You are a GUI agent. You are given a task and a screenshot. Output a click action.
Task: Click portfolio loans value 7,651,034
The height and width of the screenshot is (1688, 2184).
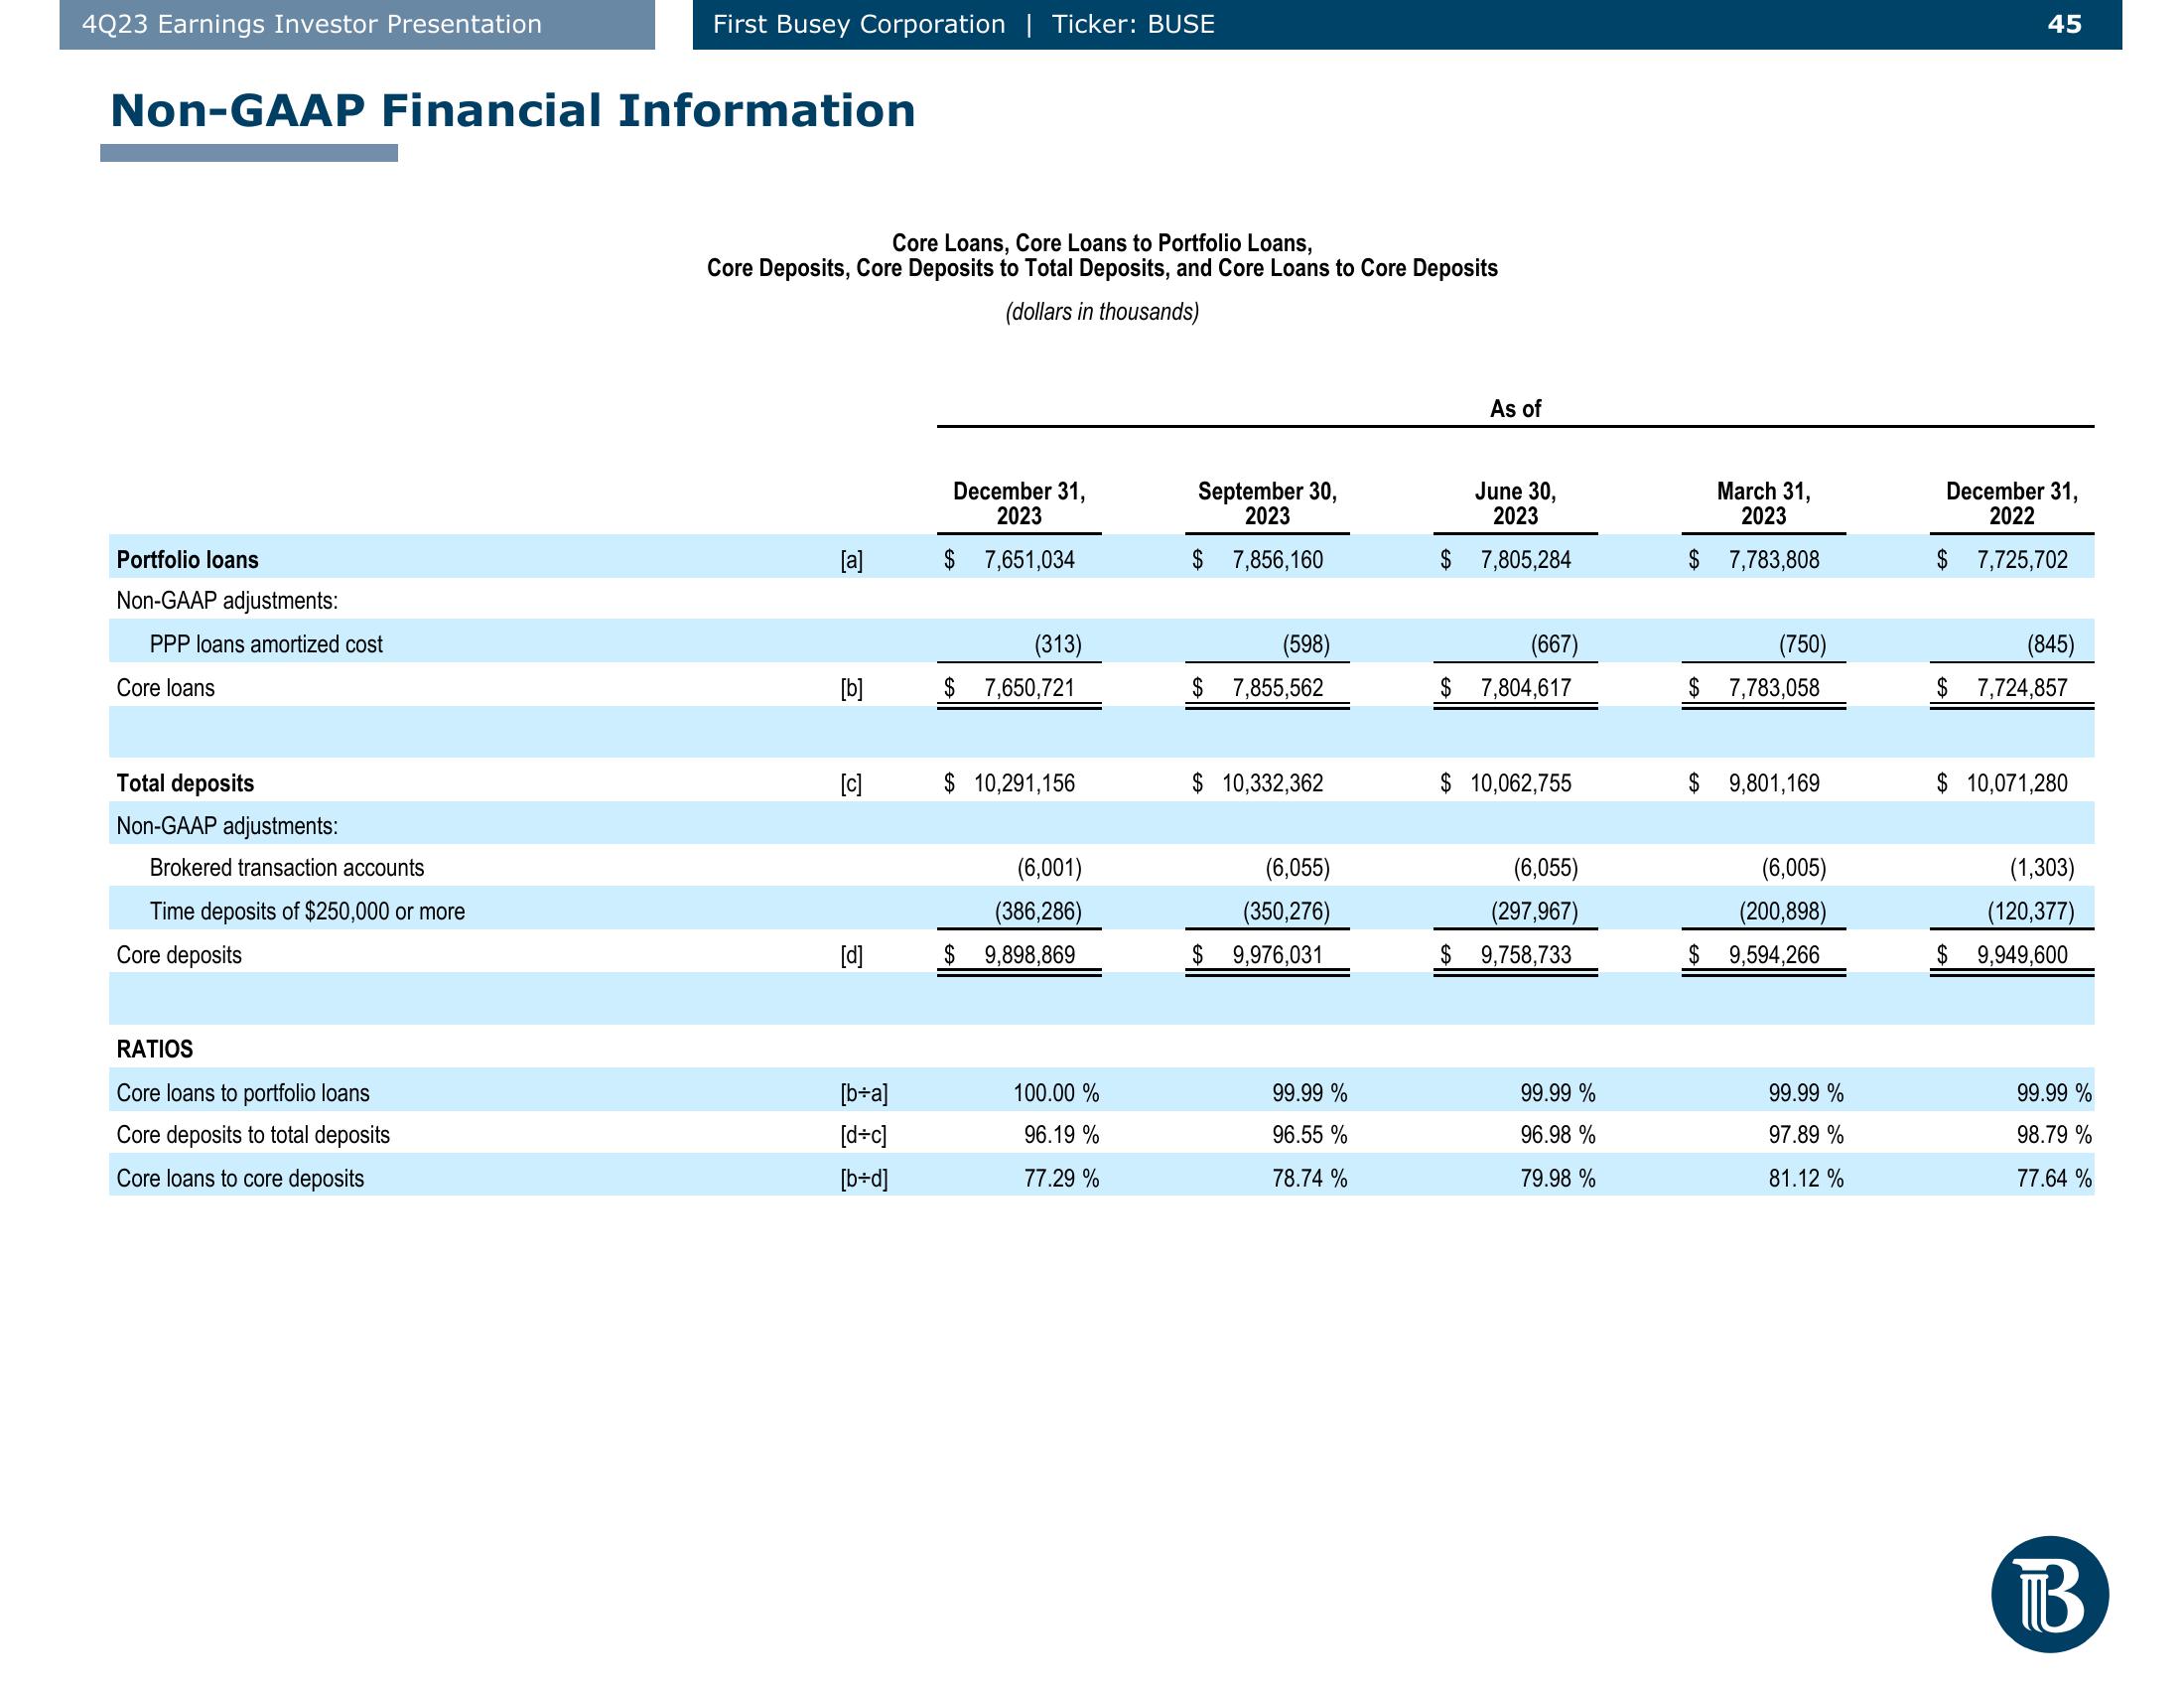point(1029,560)
